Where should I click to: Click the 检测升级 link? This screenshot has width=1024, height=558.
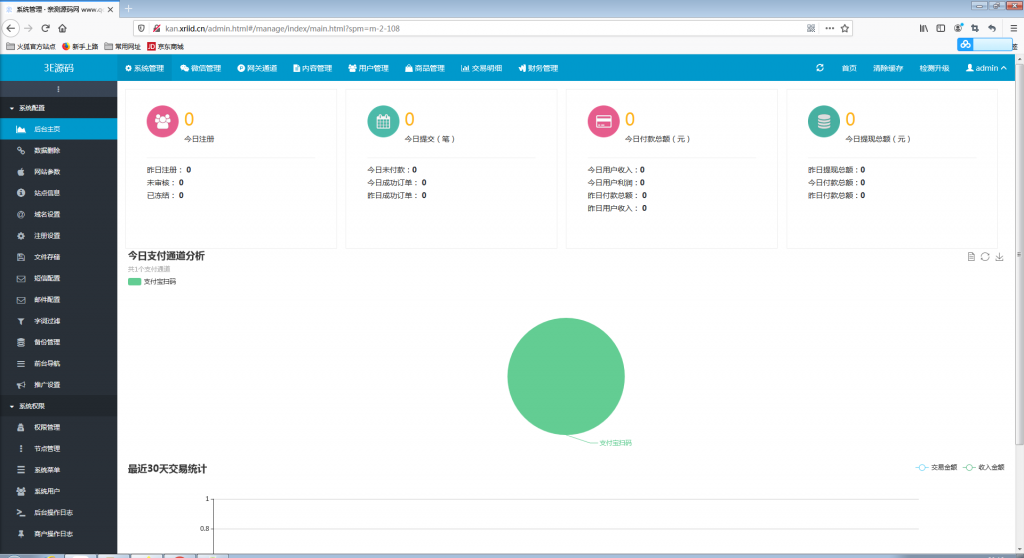tap(933, 68)
